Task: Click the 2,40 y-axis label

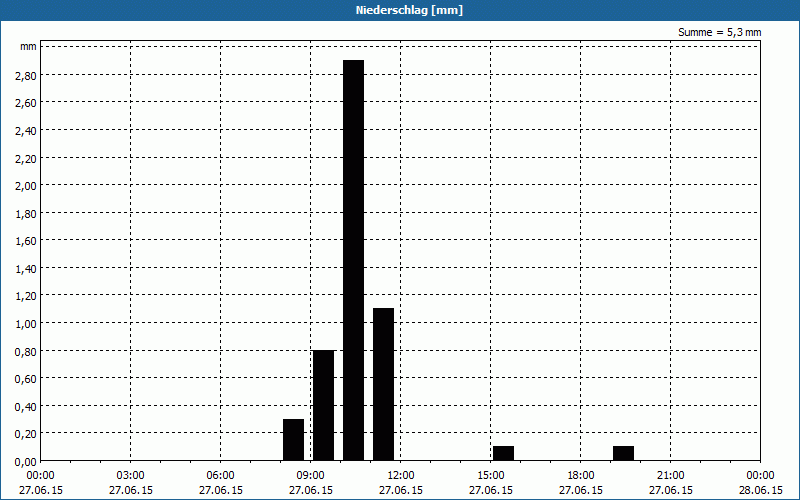Action: pos(26,131)
